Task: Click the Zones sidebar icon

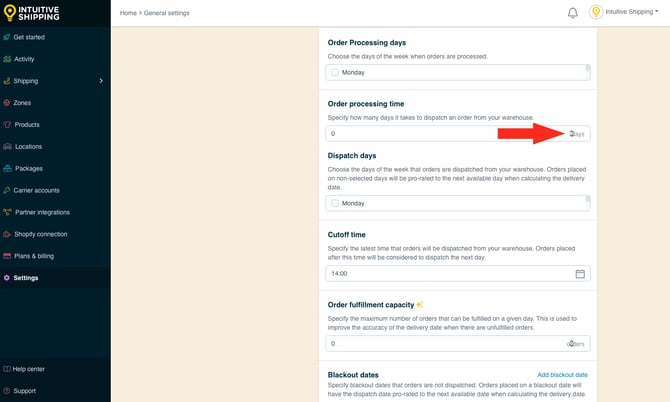Action: [6, 103]
